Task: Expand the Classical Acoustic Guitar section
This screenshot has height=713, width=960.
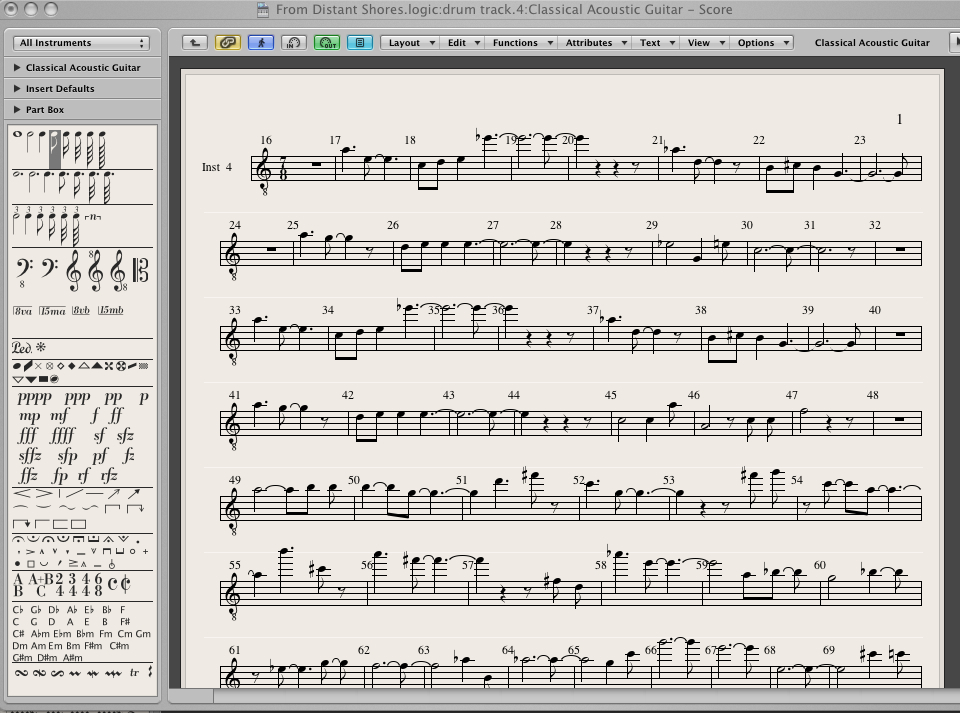Action: (82, 67)
